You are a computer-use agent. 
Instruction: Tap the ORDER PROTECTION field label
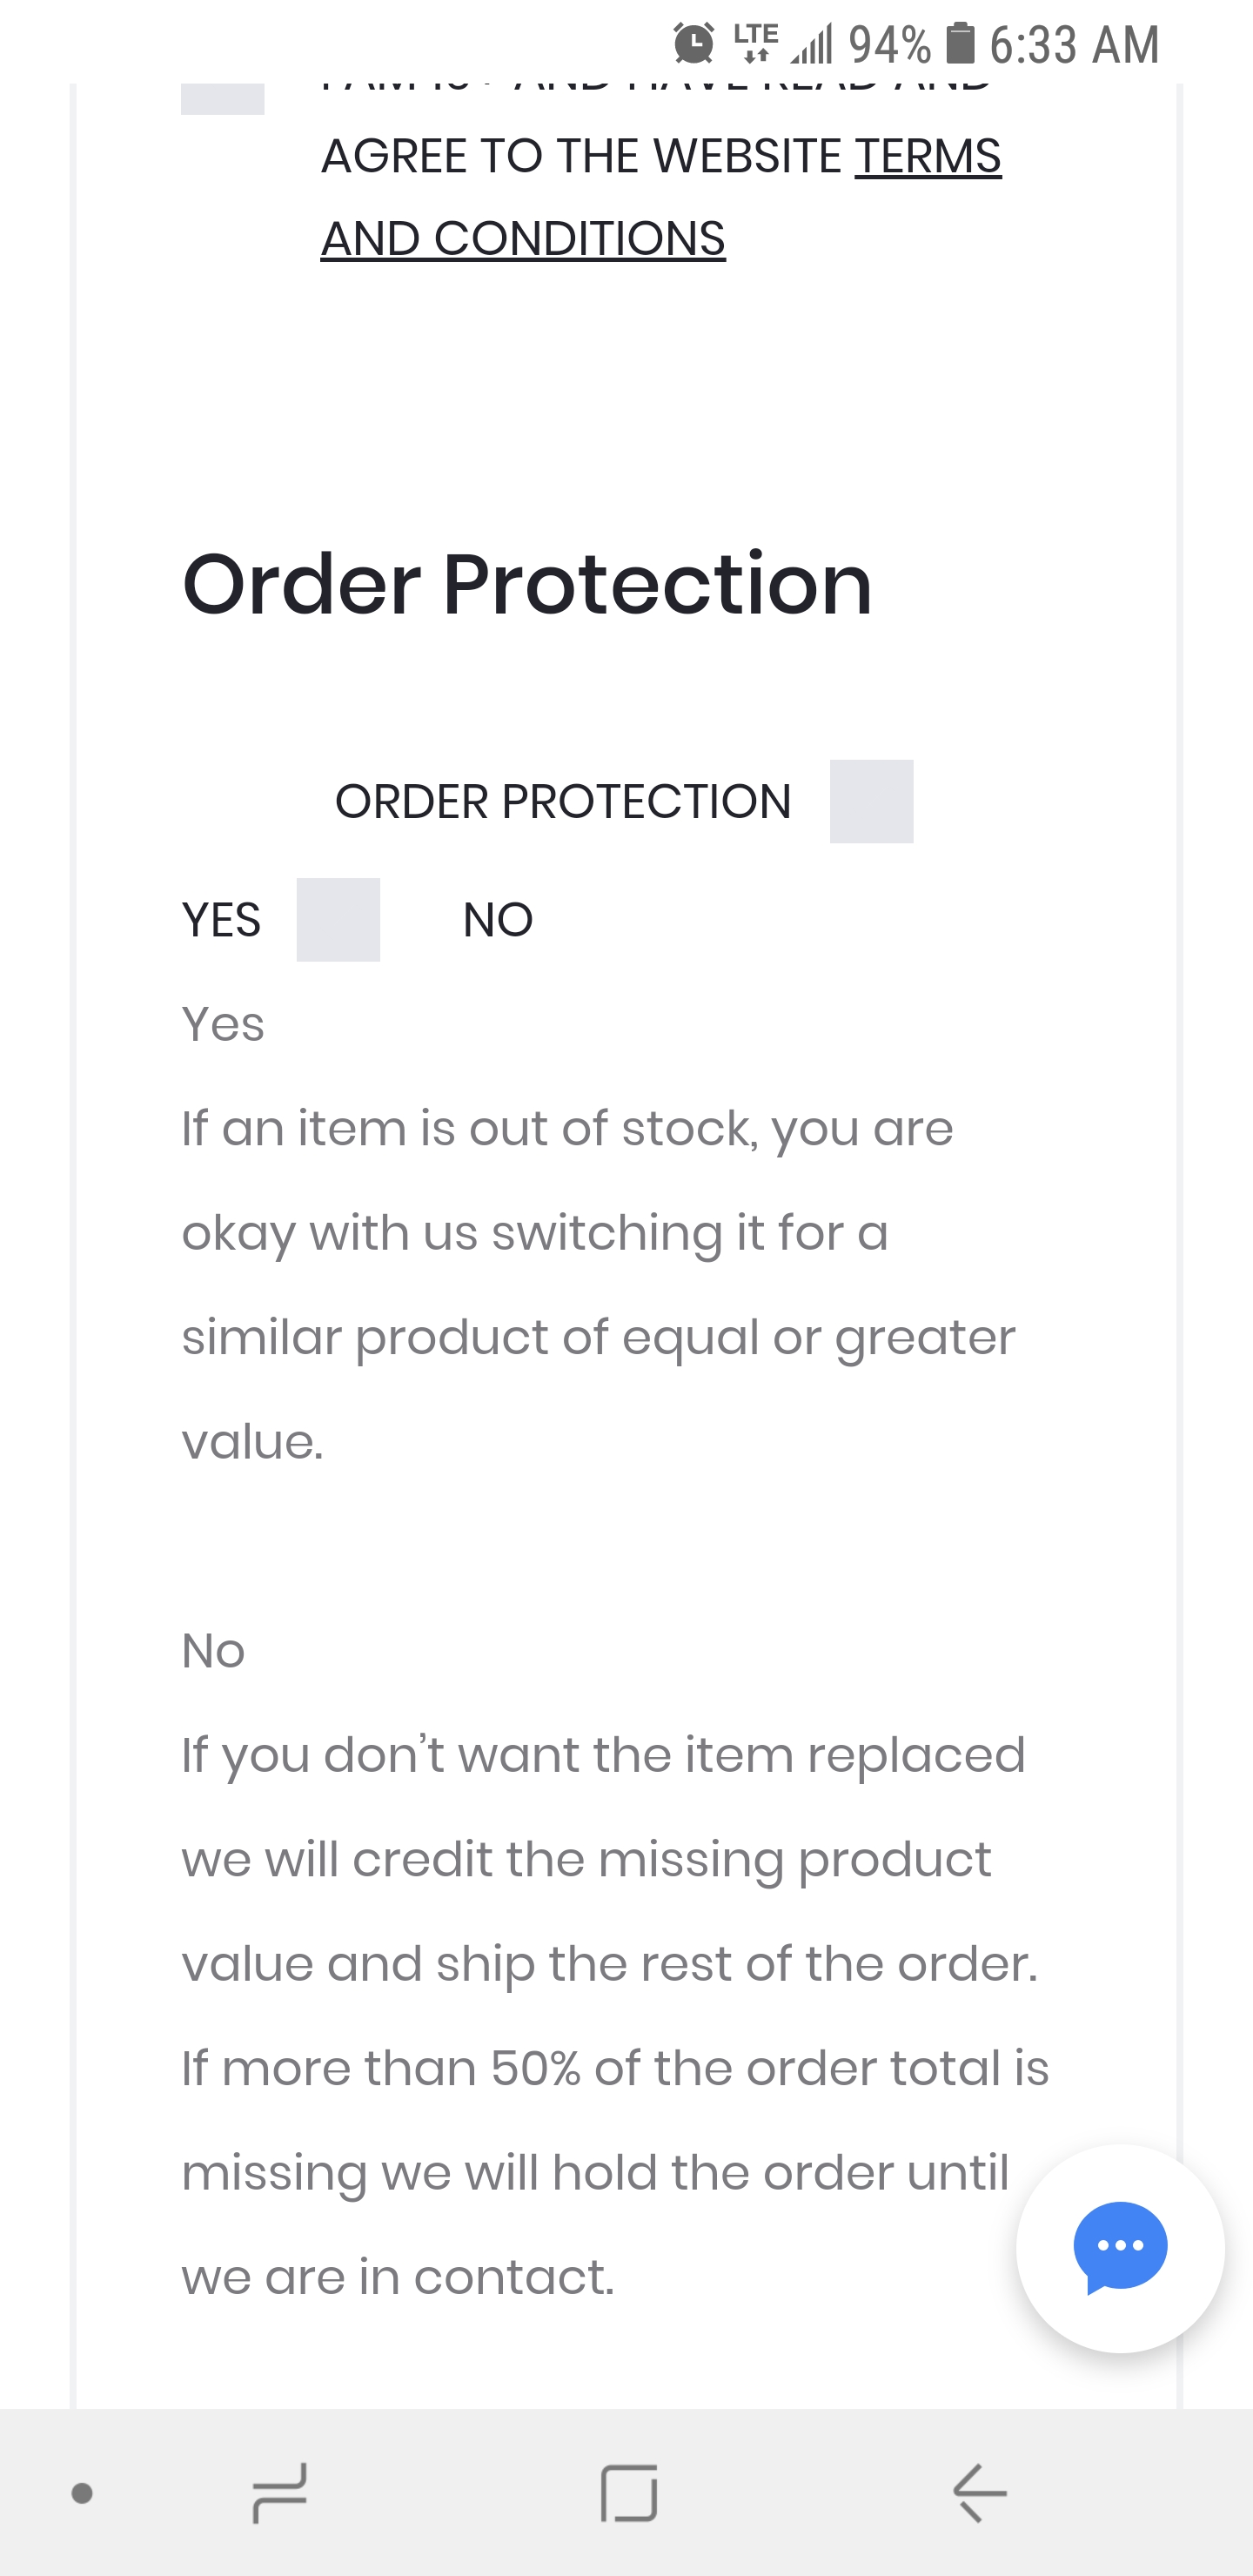click(563, 801)
